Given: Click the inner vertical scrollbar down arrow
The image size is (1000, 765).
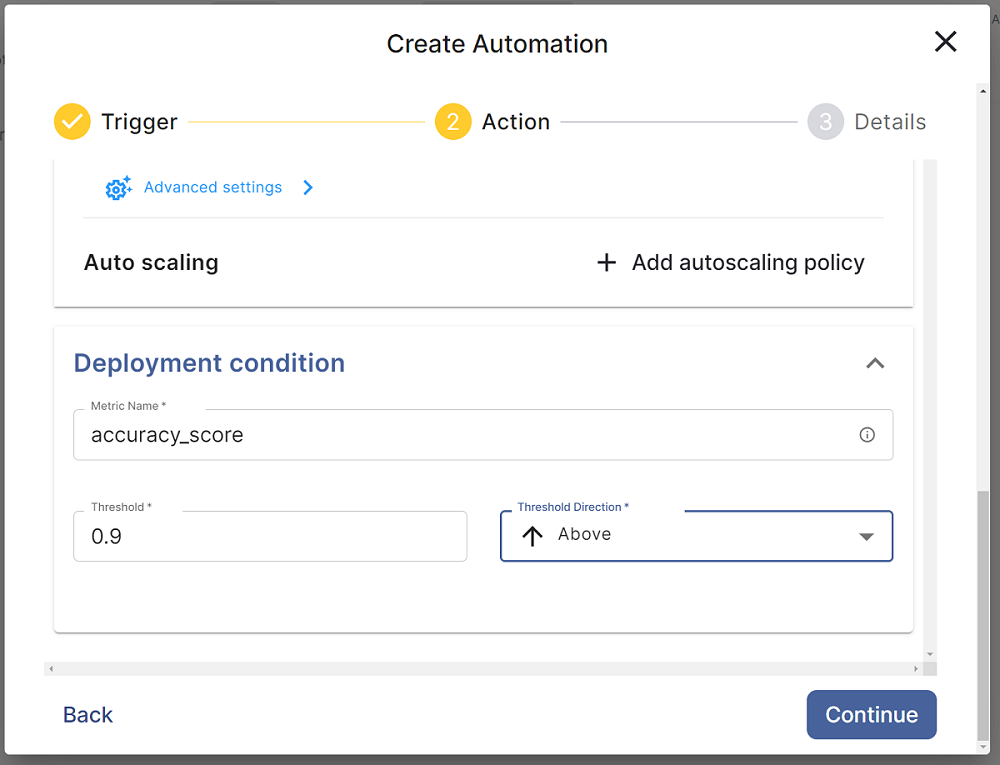Looking at the screenshot, I should point(930,654).
